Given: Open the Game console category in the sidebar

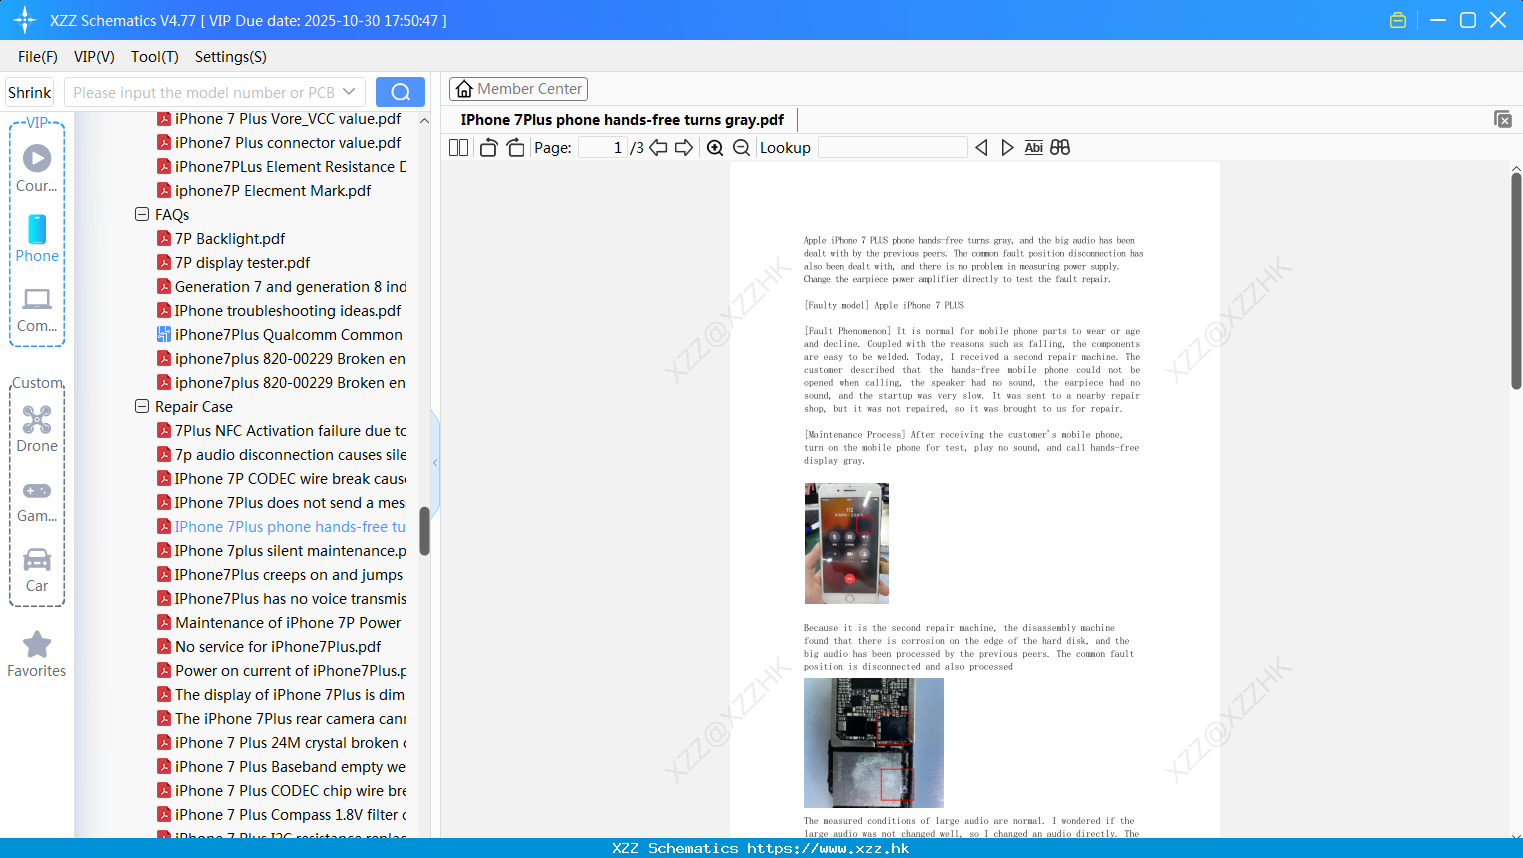Looking at the screenshot, I should point(37,500).
